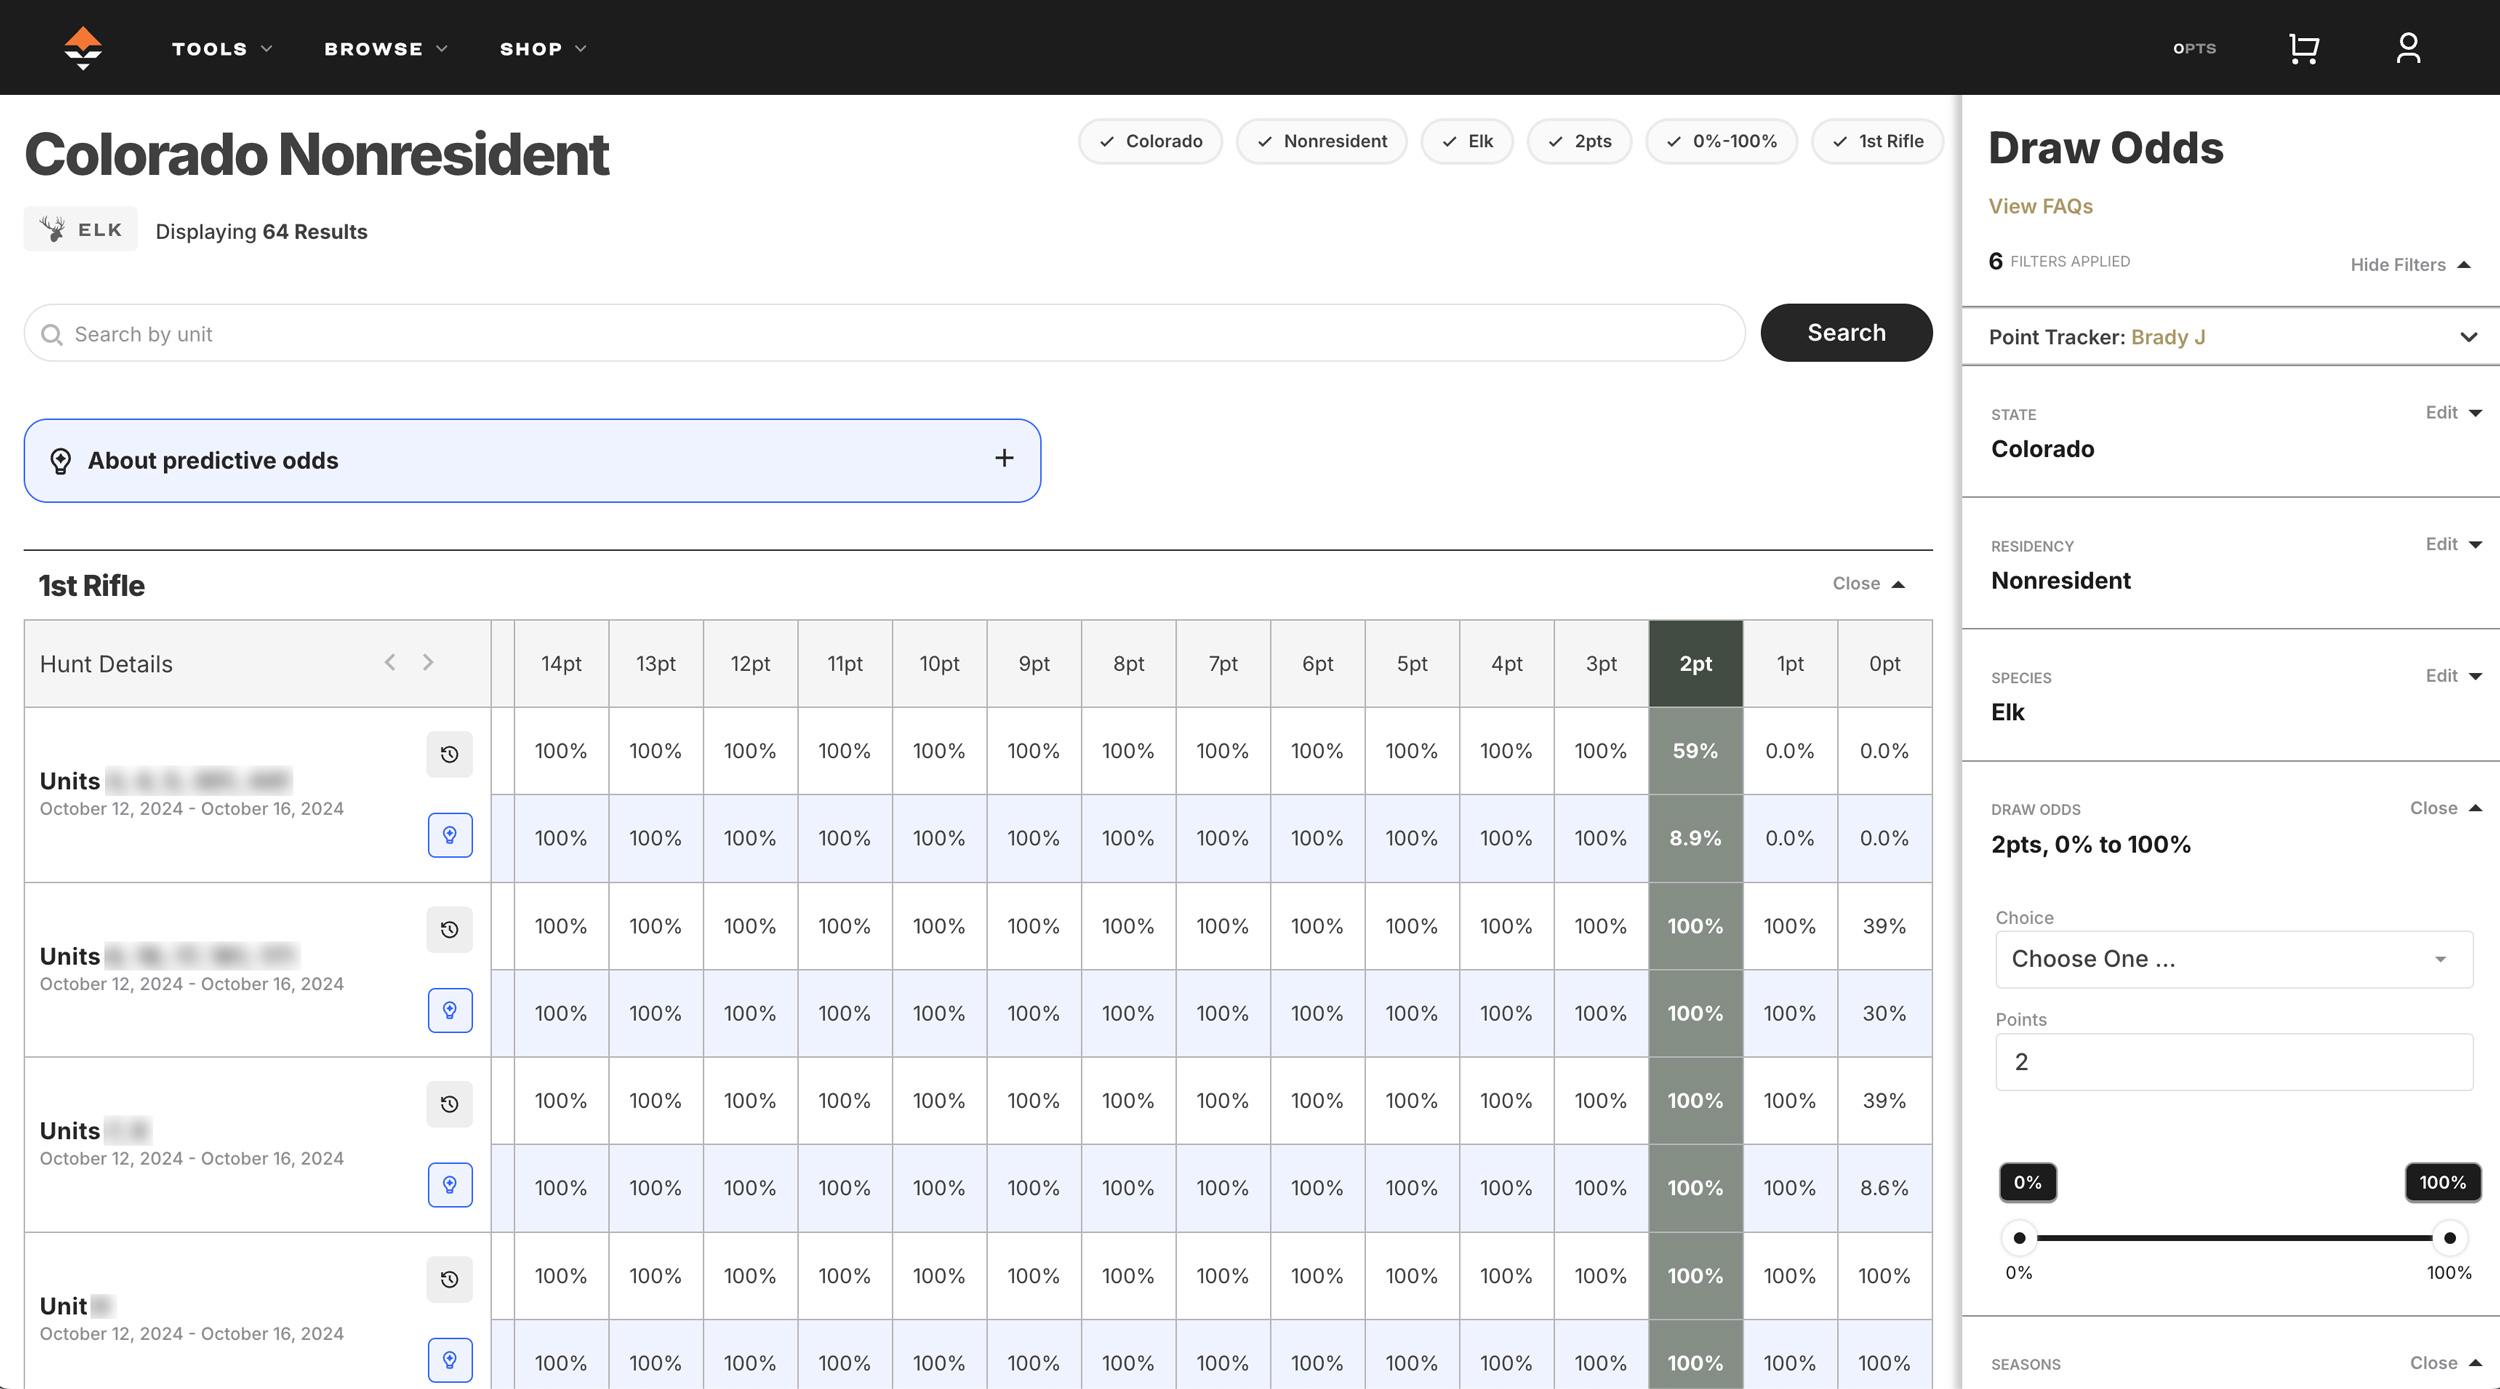Click the lightbulb icon beside About predictive odds

tap(61, 460)
